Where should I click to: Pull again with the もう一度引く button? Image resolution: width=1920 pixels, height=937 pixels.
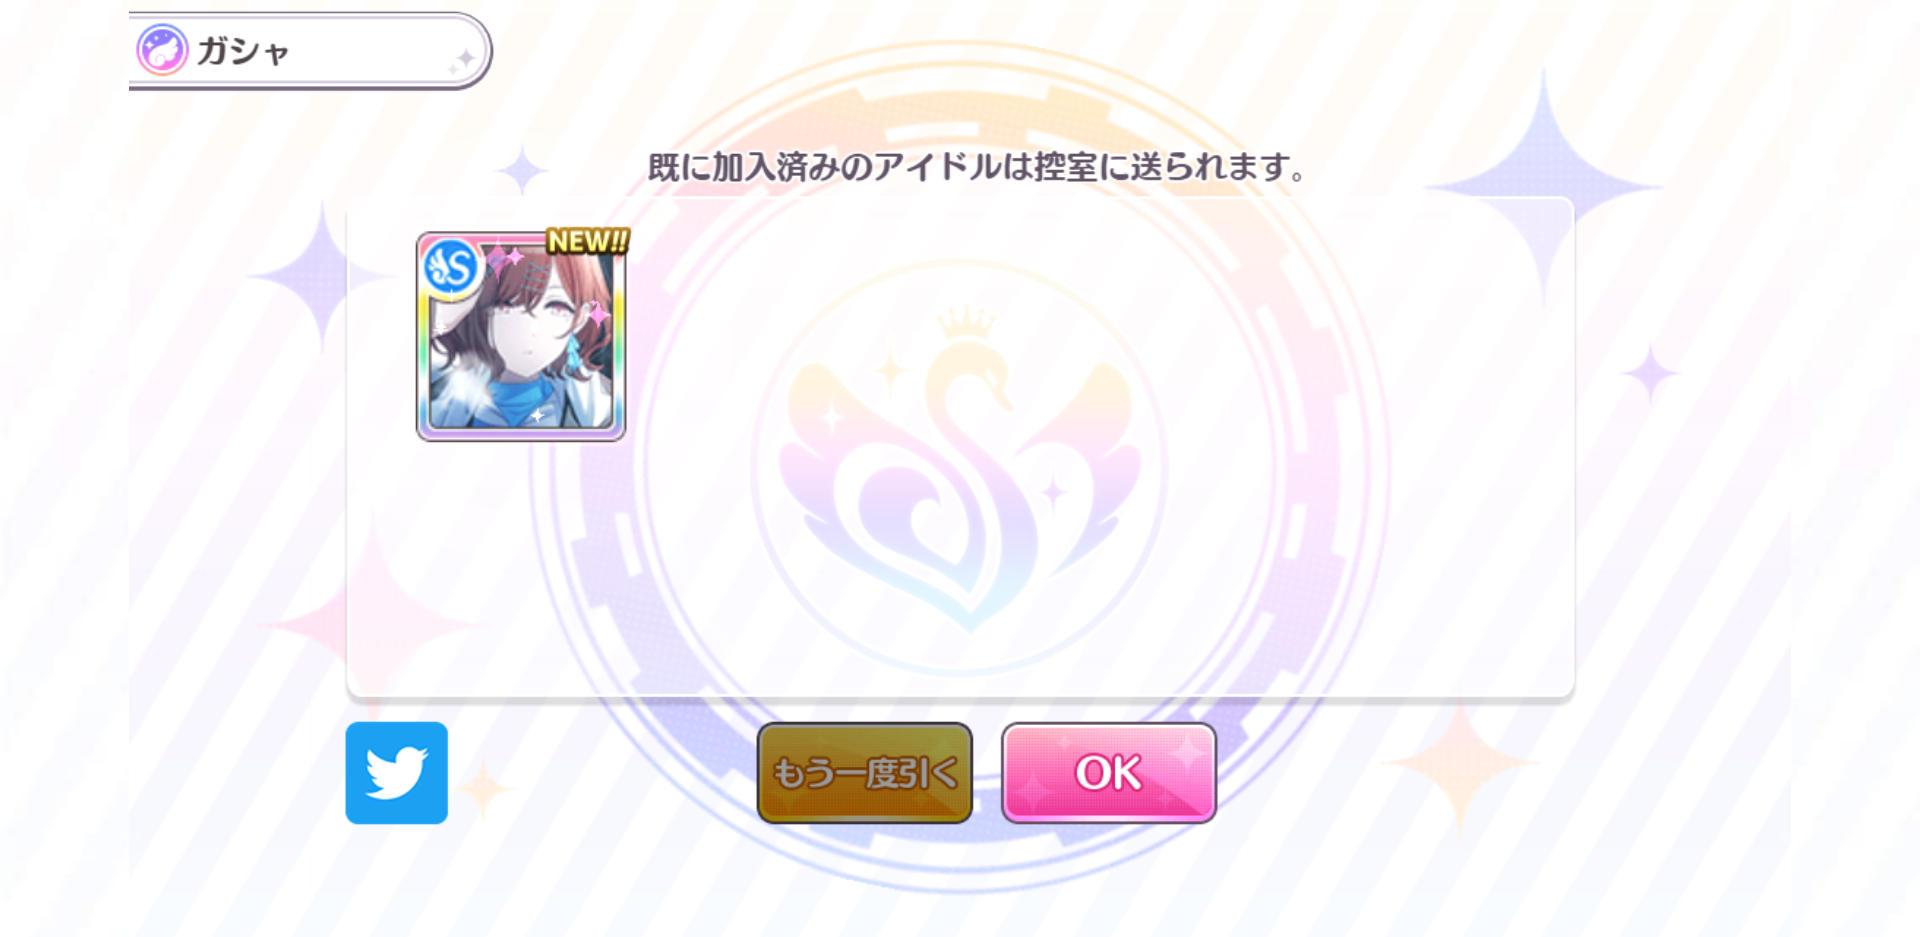point(865,772)
